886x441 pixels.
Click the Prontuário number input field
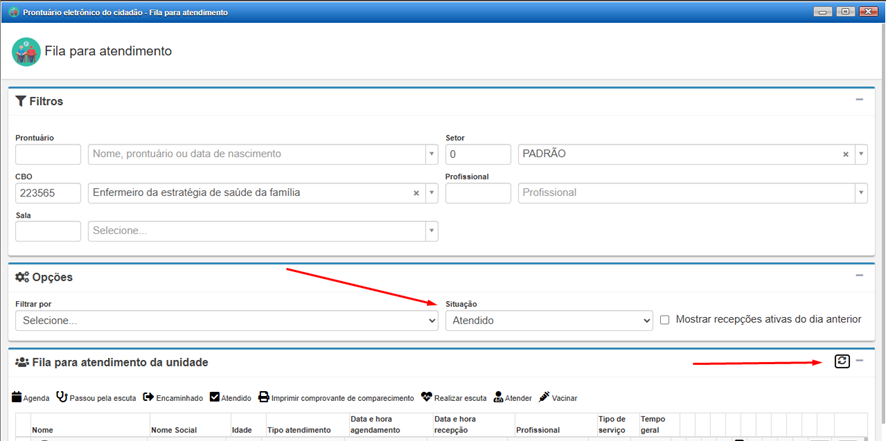[x=48, y=155]
